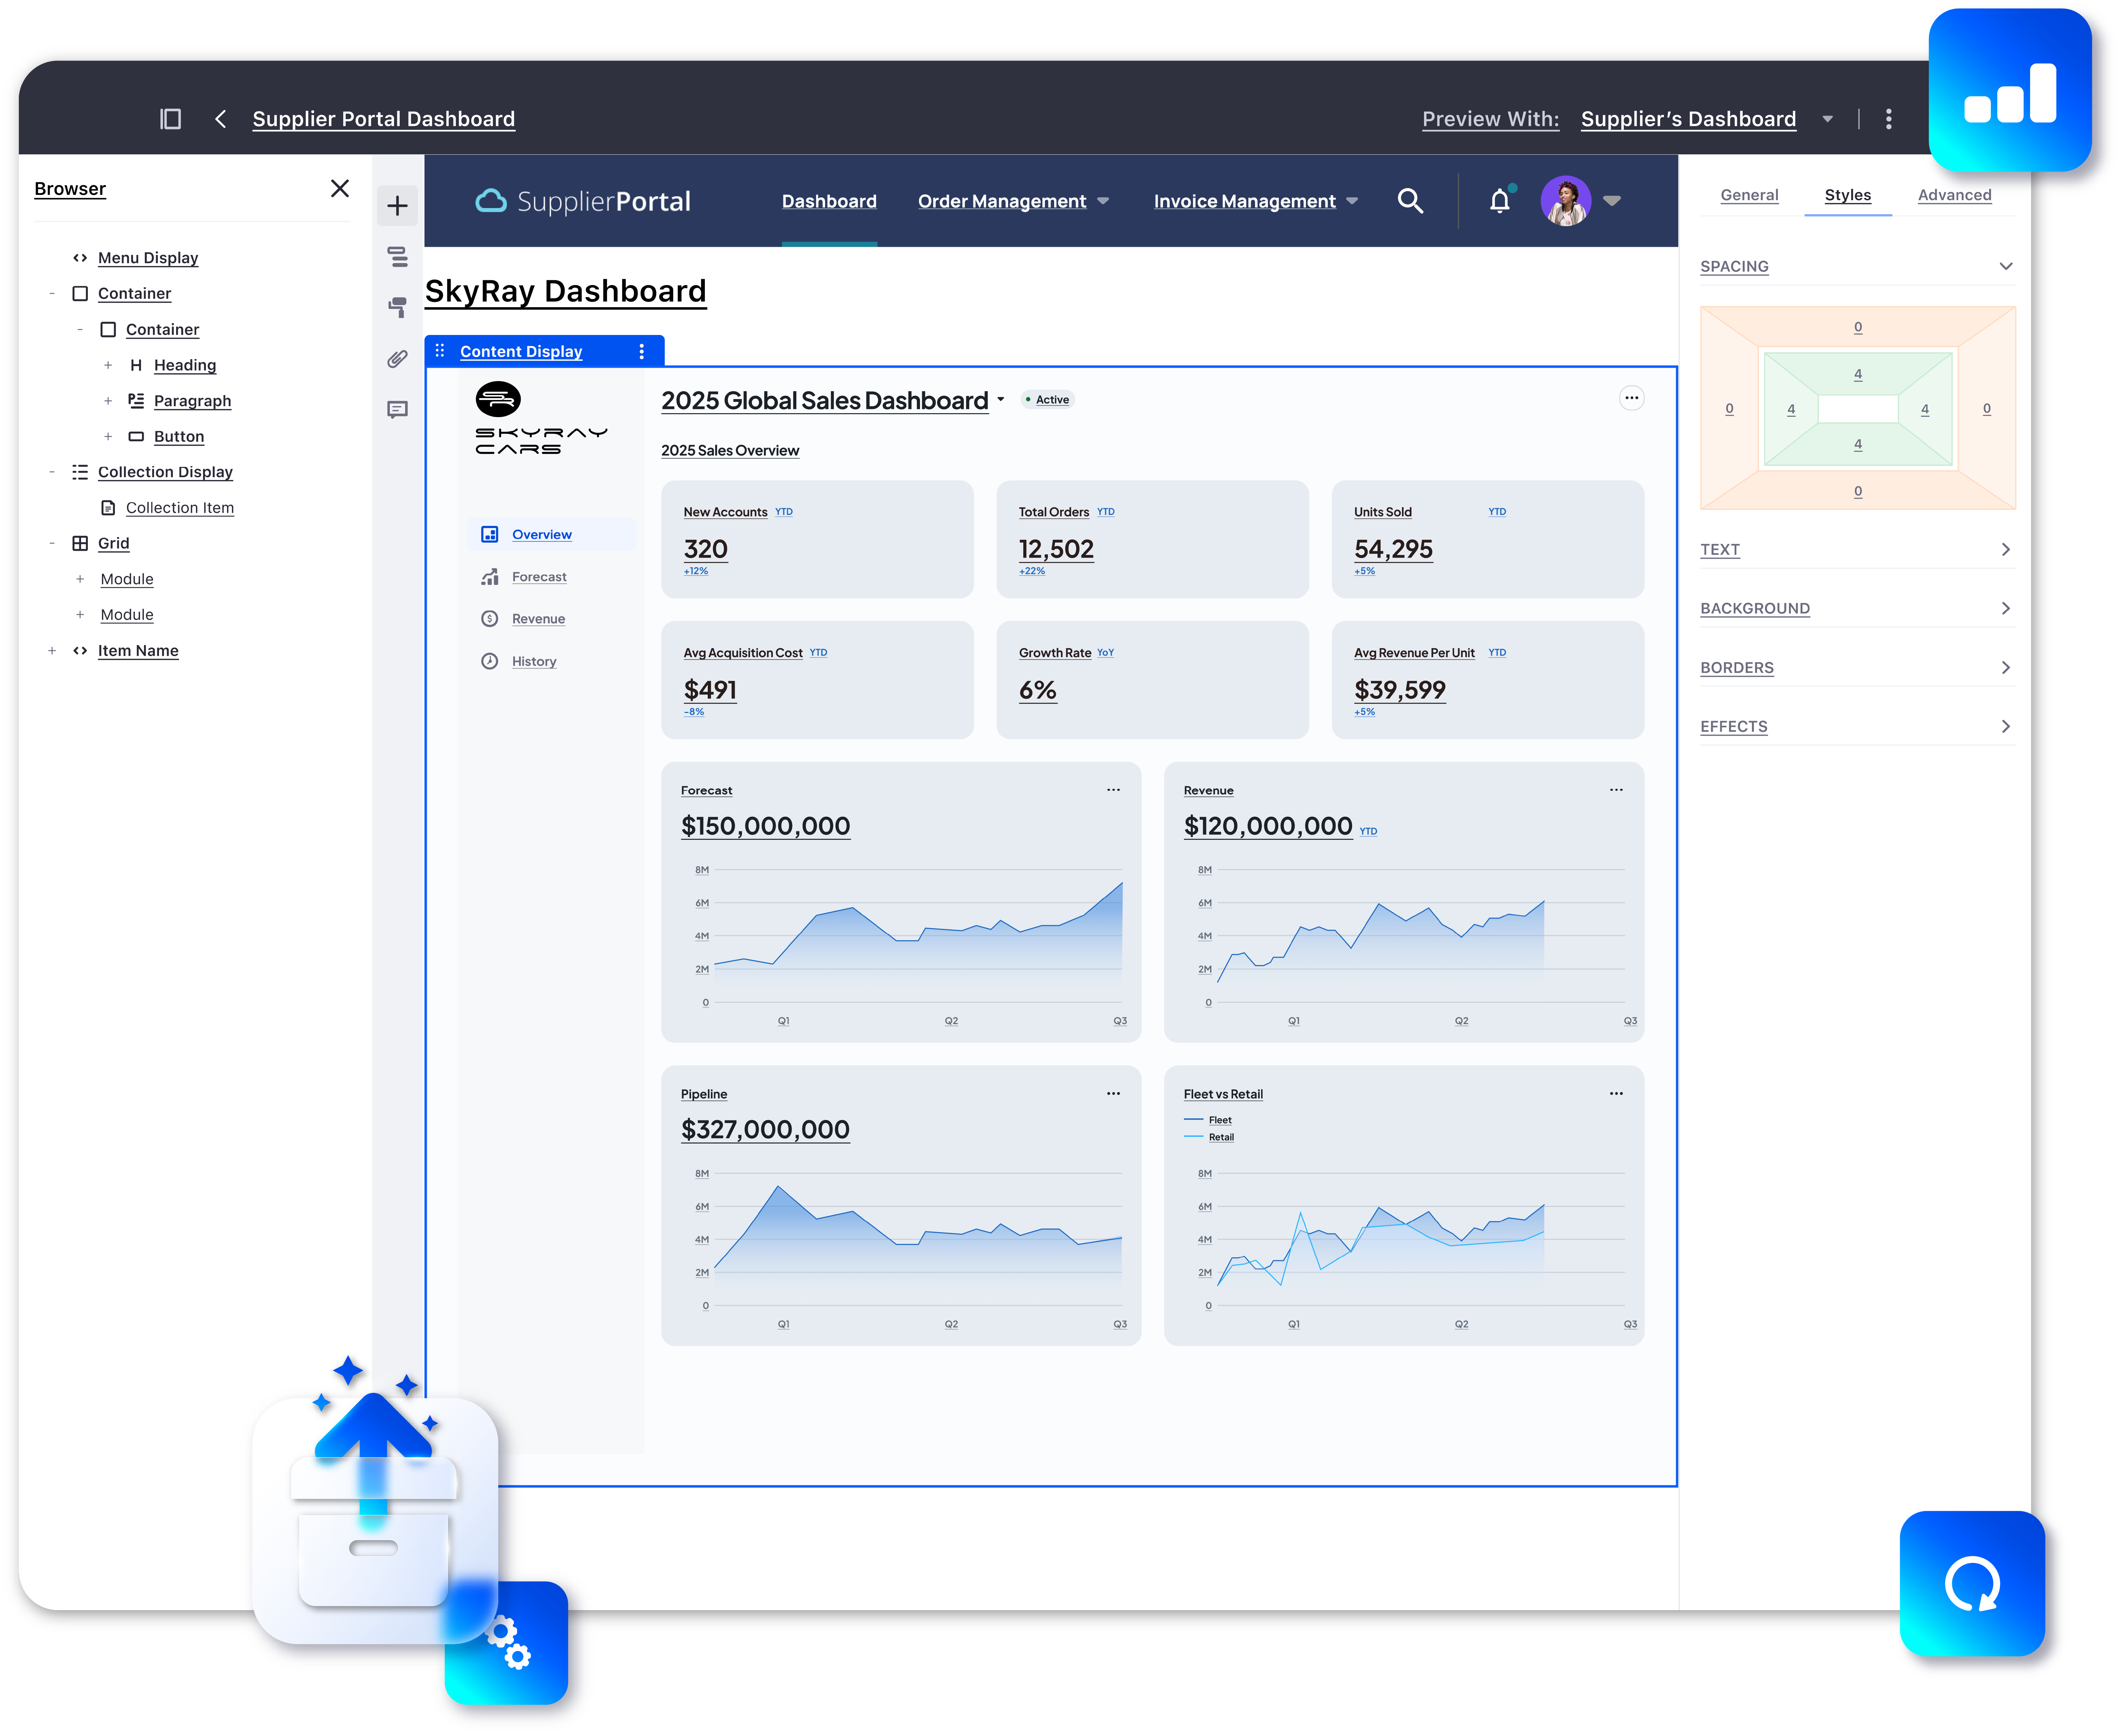The image size is (2120, 1736).
Task: Open the Forecast card ellipsis menu
Action: (1113, 790)
